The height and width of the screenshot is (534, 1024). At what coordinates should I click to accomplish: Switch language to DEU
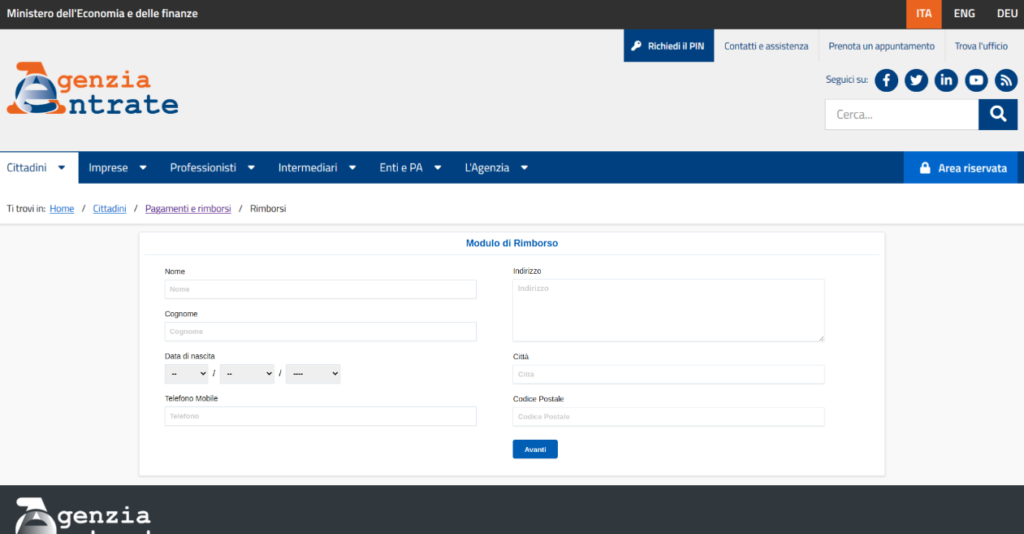click(1006, 14)
